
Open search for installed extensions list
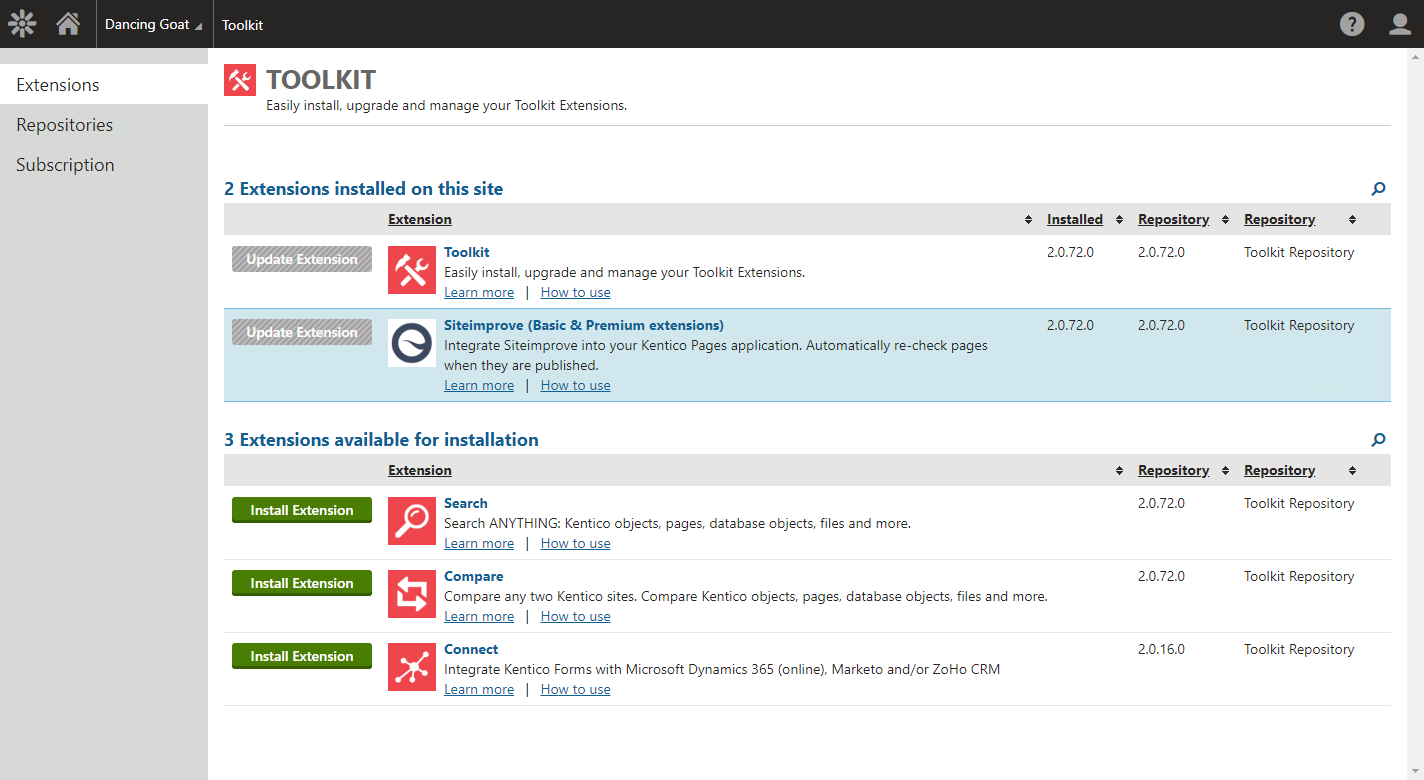(1378, 188)
